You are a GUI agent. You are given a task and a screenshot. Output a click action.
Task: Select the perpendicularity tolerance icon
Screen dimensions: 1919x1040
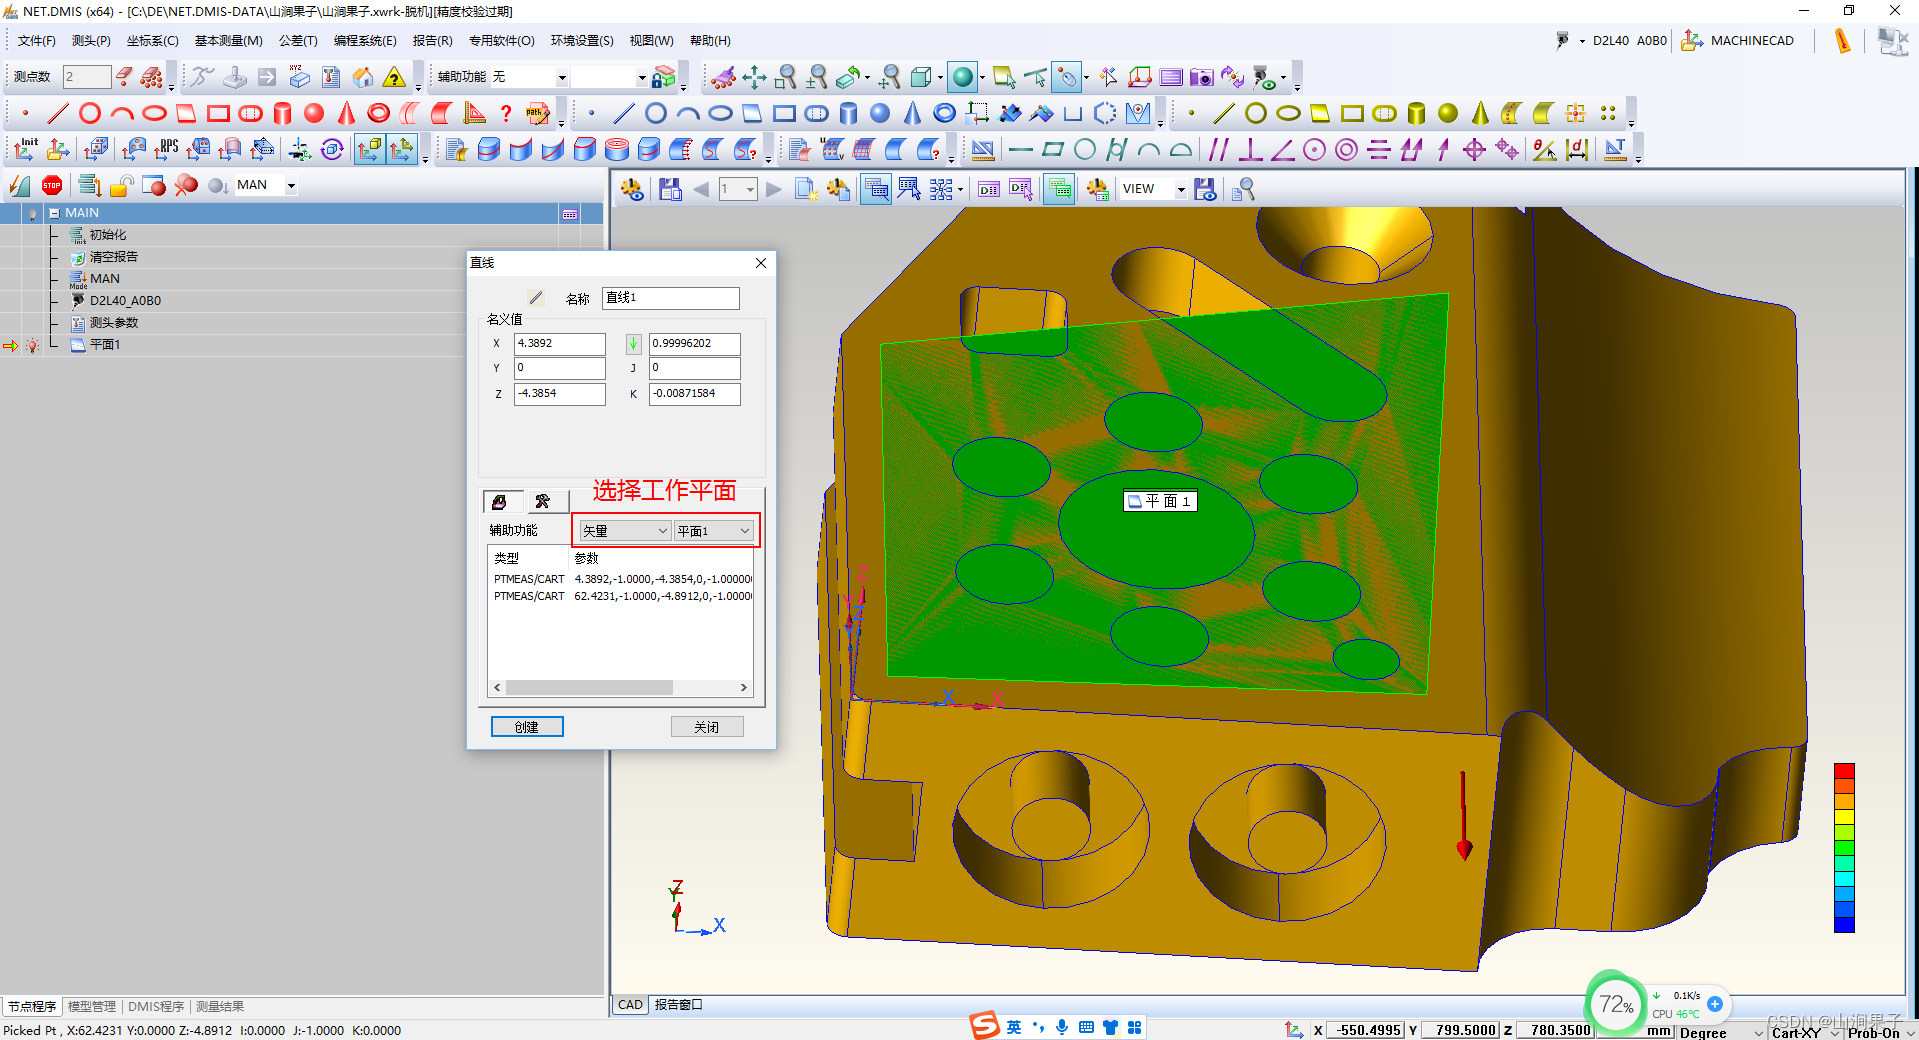click(x=1250, y=149)
